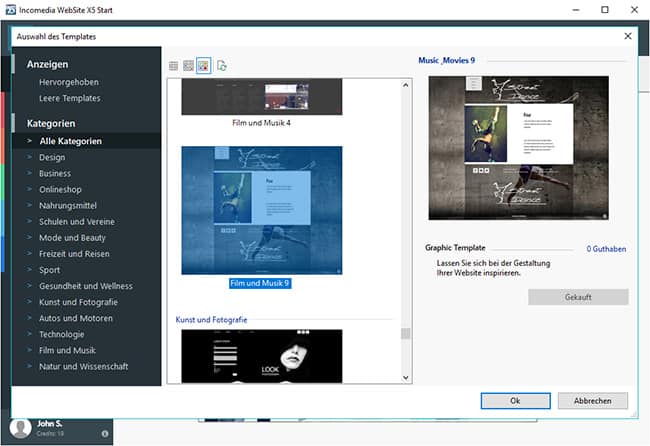Show Hervorgehoben templates
This screenshot has height=446, width=650.
pyautogui.click(x=69, y=82)
